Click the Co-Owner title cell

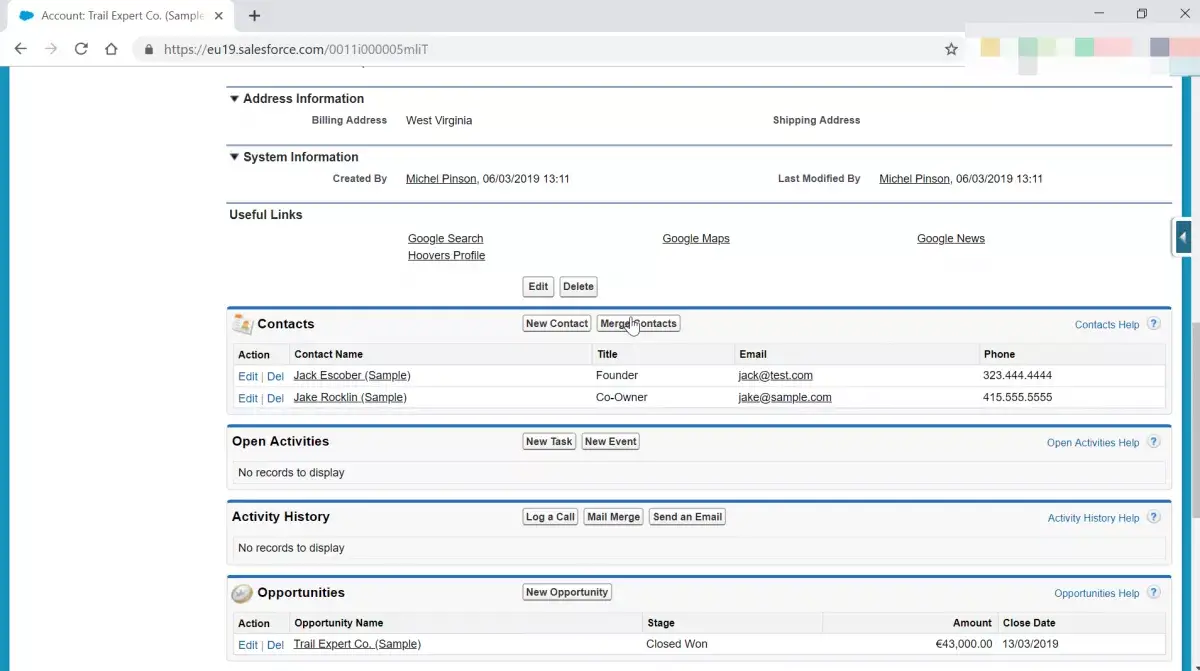622,397
